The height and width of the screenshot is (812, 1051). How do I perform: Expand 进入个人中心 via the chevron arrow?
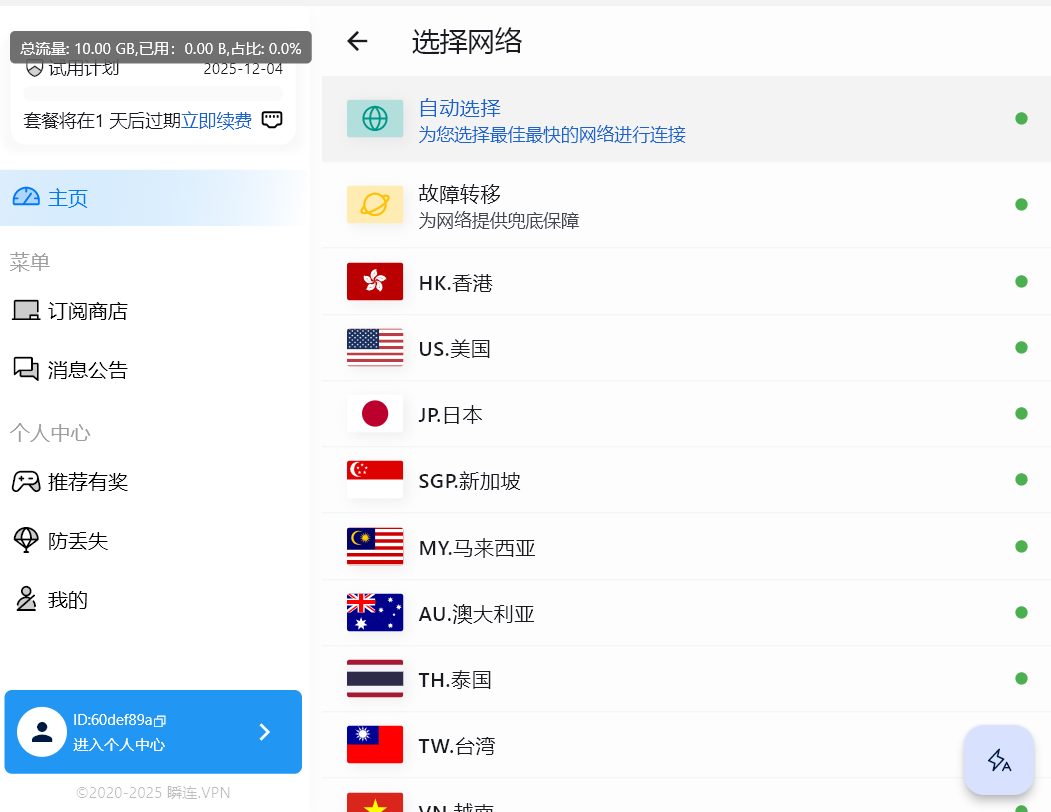(x=264, y=731)
